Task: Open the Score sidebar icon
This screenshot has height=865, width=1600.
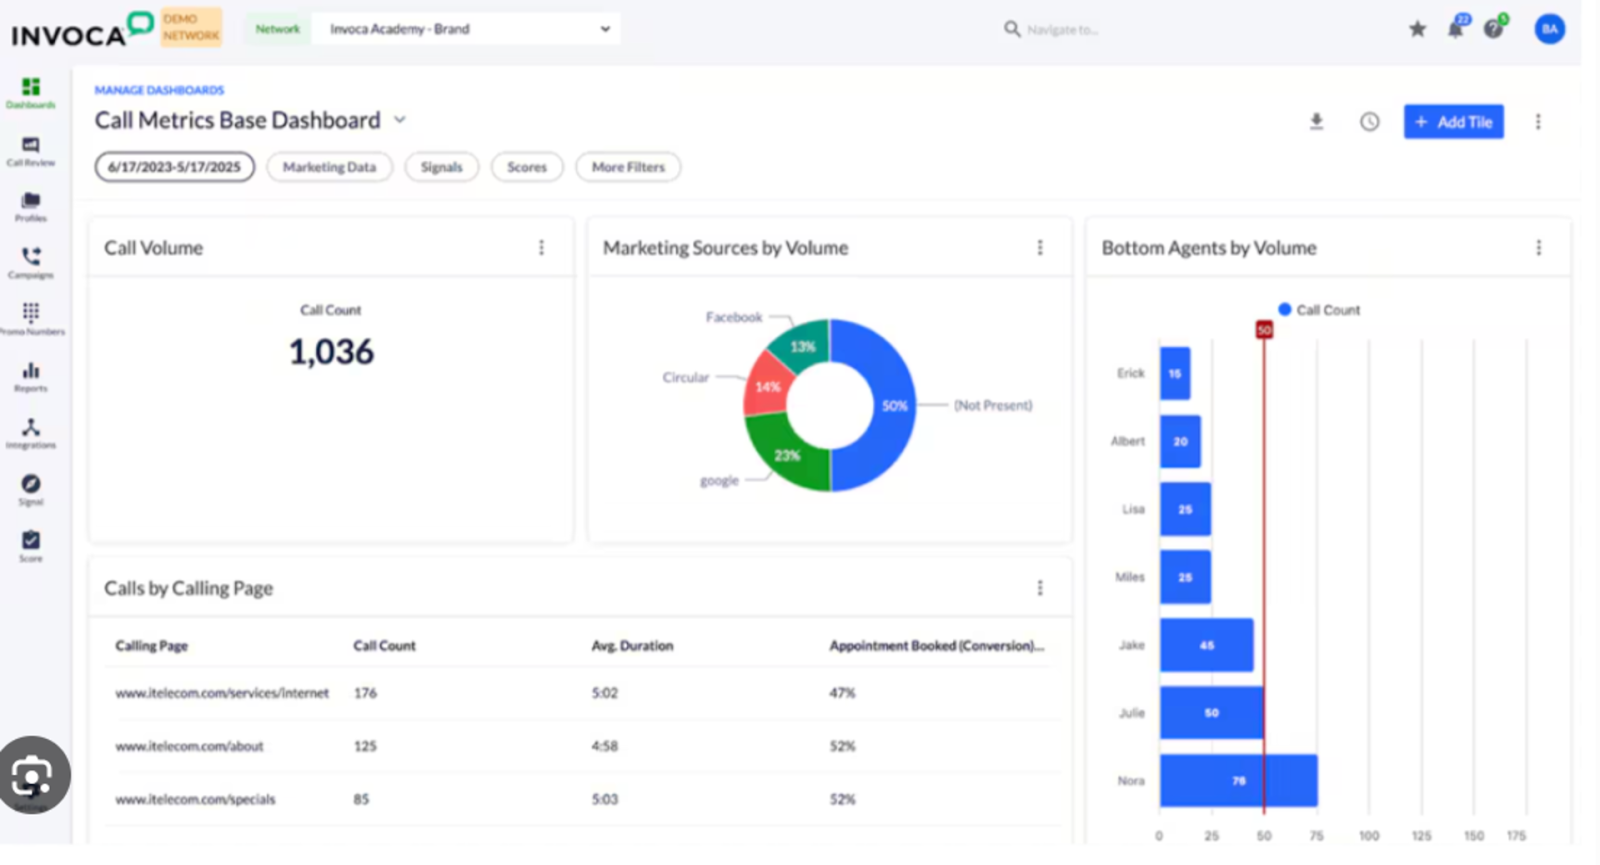Action: coord(31,546)
